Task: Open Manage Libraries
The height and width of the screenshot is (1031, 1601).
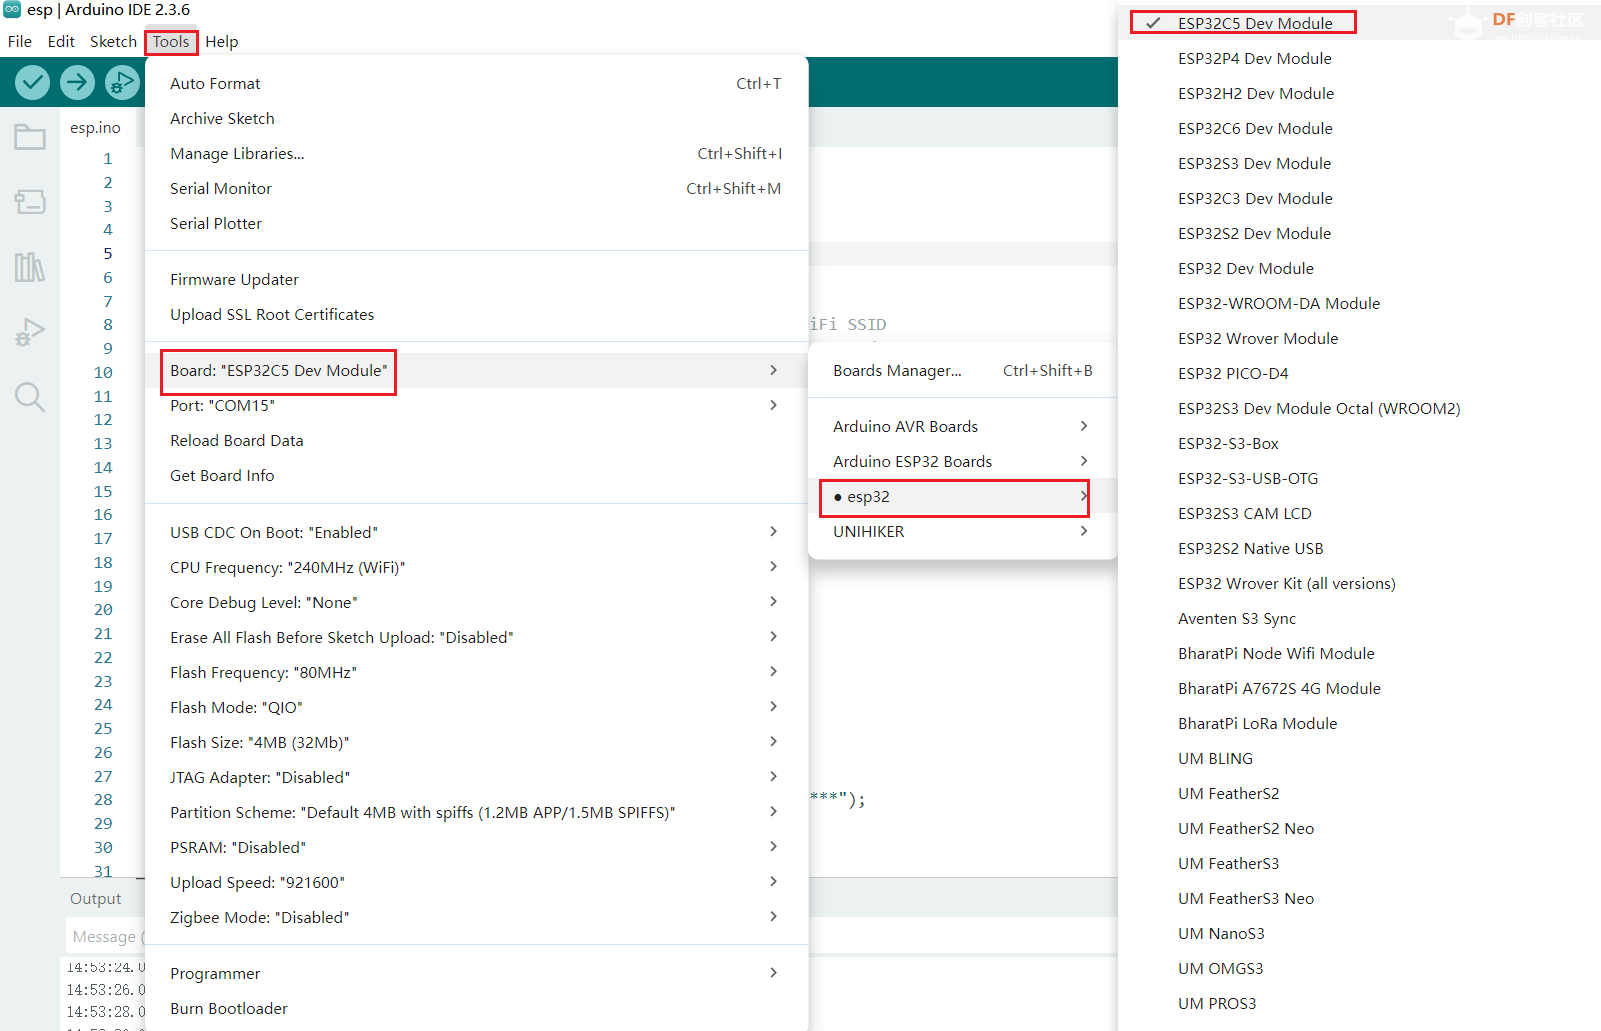Action: pos(476,154)
